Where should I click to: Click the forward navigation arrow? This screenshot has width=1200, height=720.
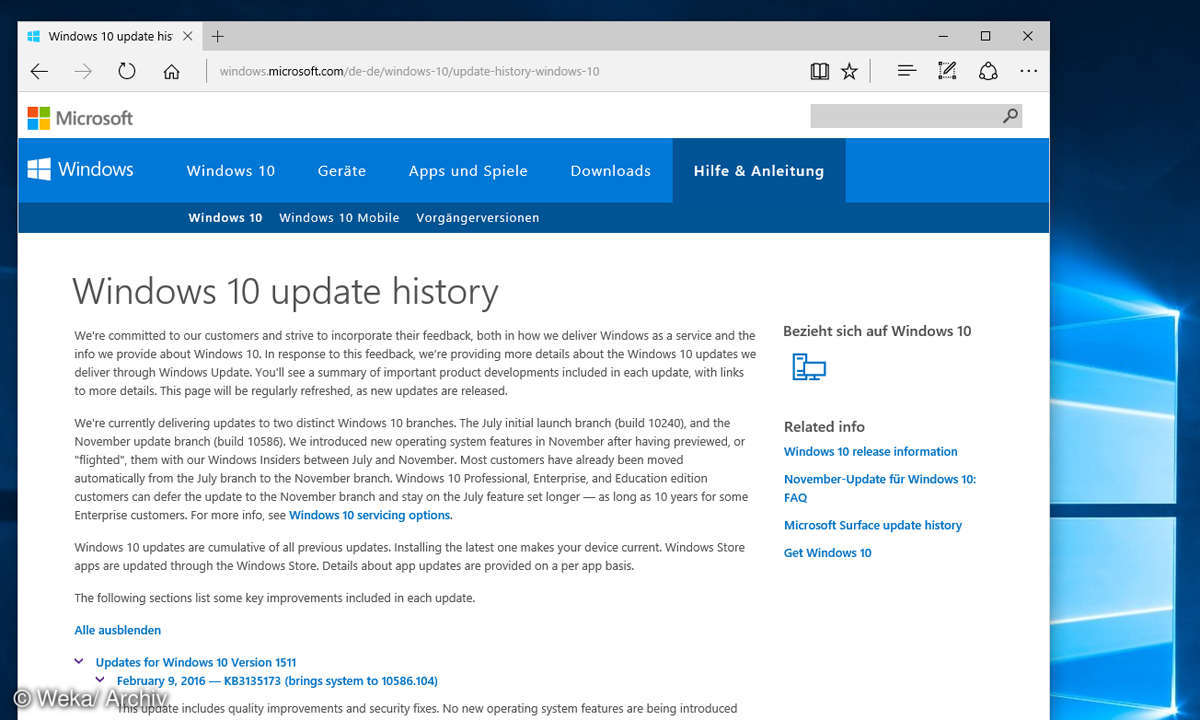click(83, 71)
